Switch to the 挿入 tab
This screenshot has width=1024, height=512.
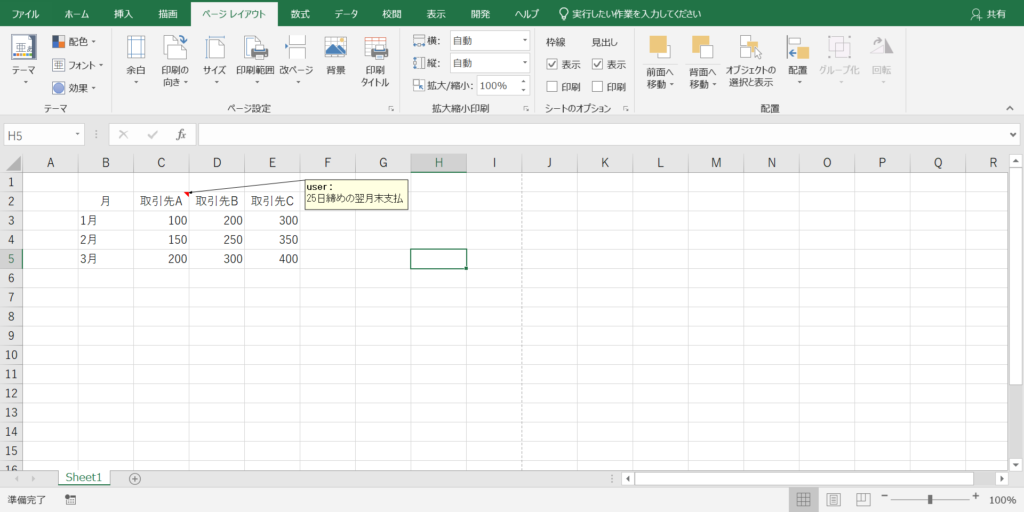(x=123, y=14)
